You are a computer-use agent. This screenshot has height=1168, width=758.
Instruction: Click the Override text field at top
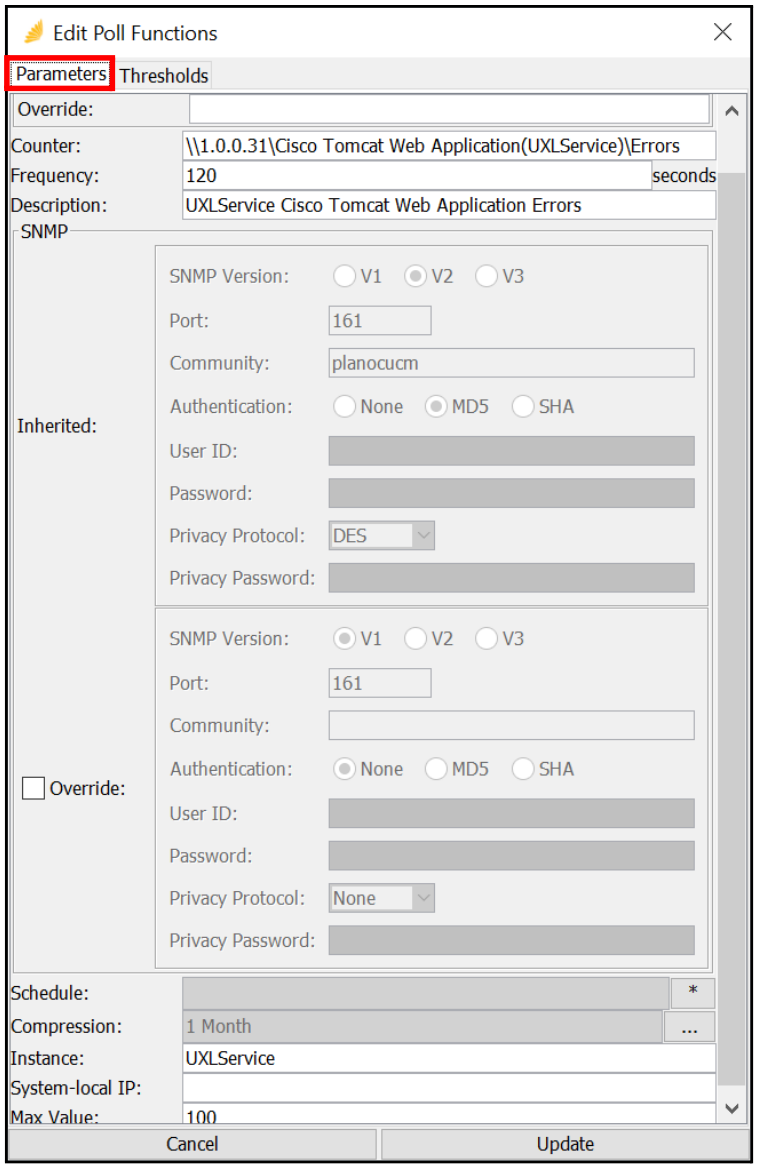coord(449,109)
